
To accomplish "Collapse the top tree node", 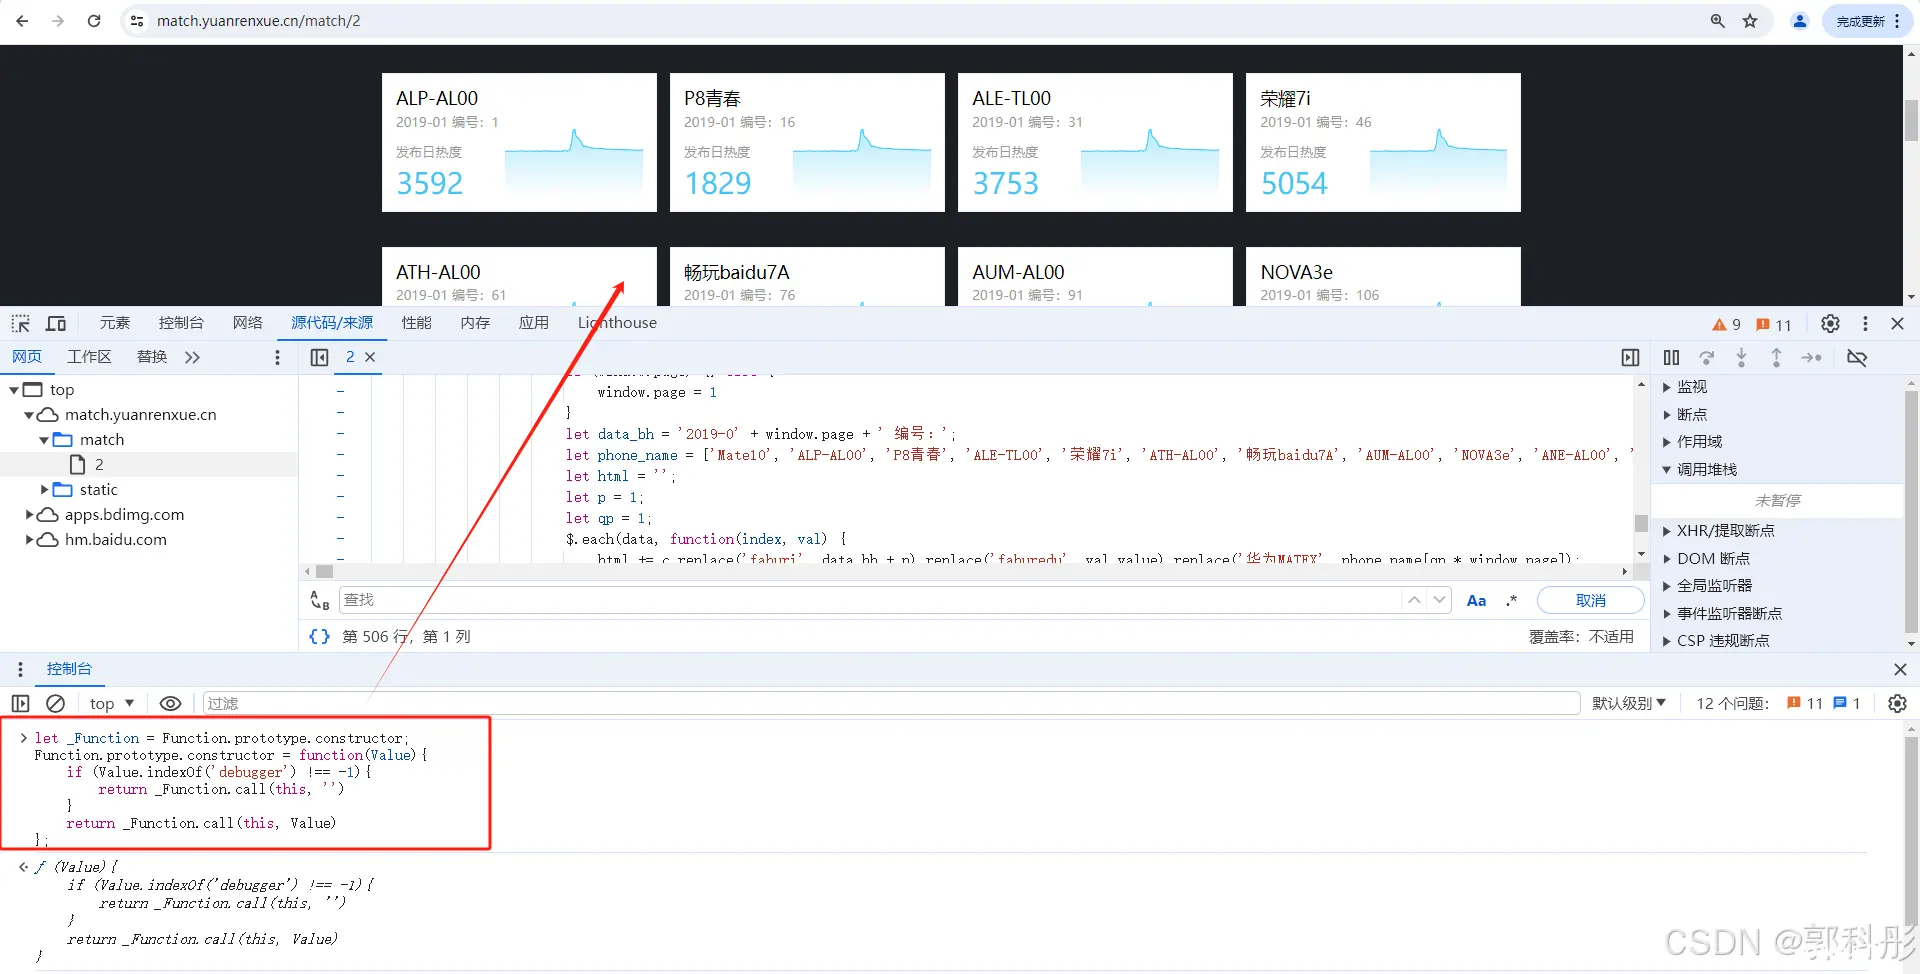I will (14, 390).
